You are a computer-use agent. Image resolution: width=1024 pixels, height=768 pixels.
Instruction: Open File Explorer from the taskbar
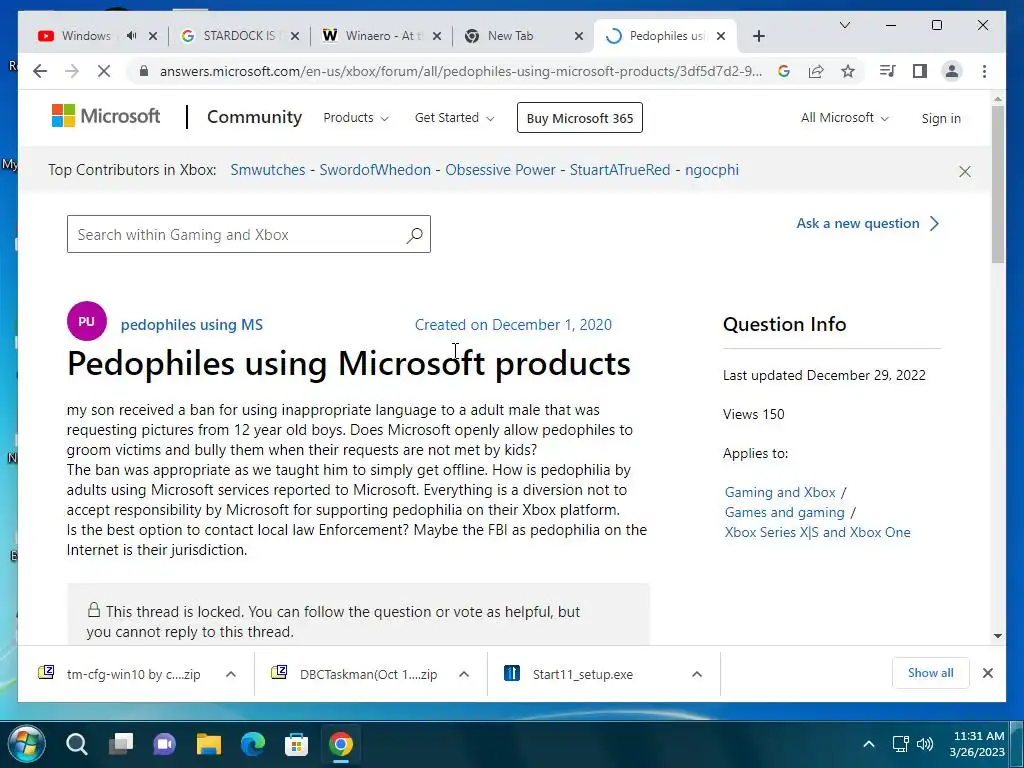pos(209,744)
